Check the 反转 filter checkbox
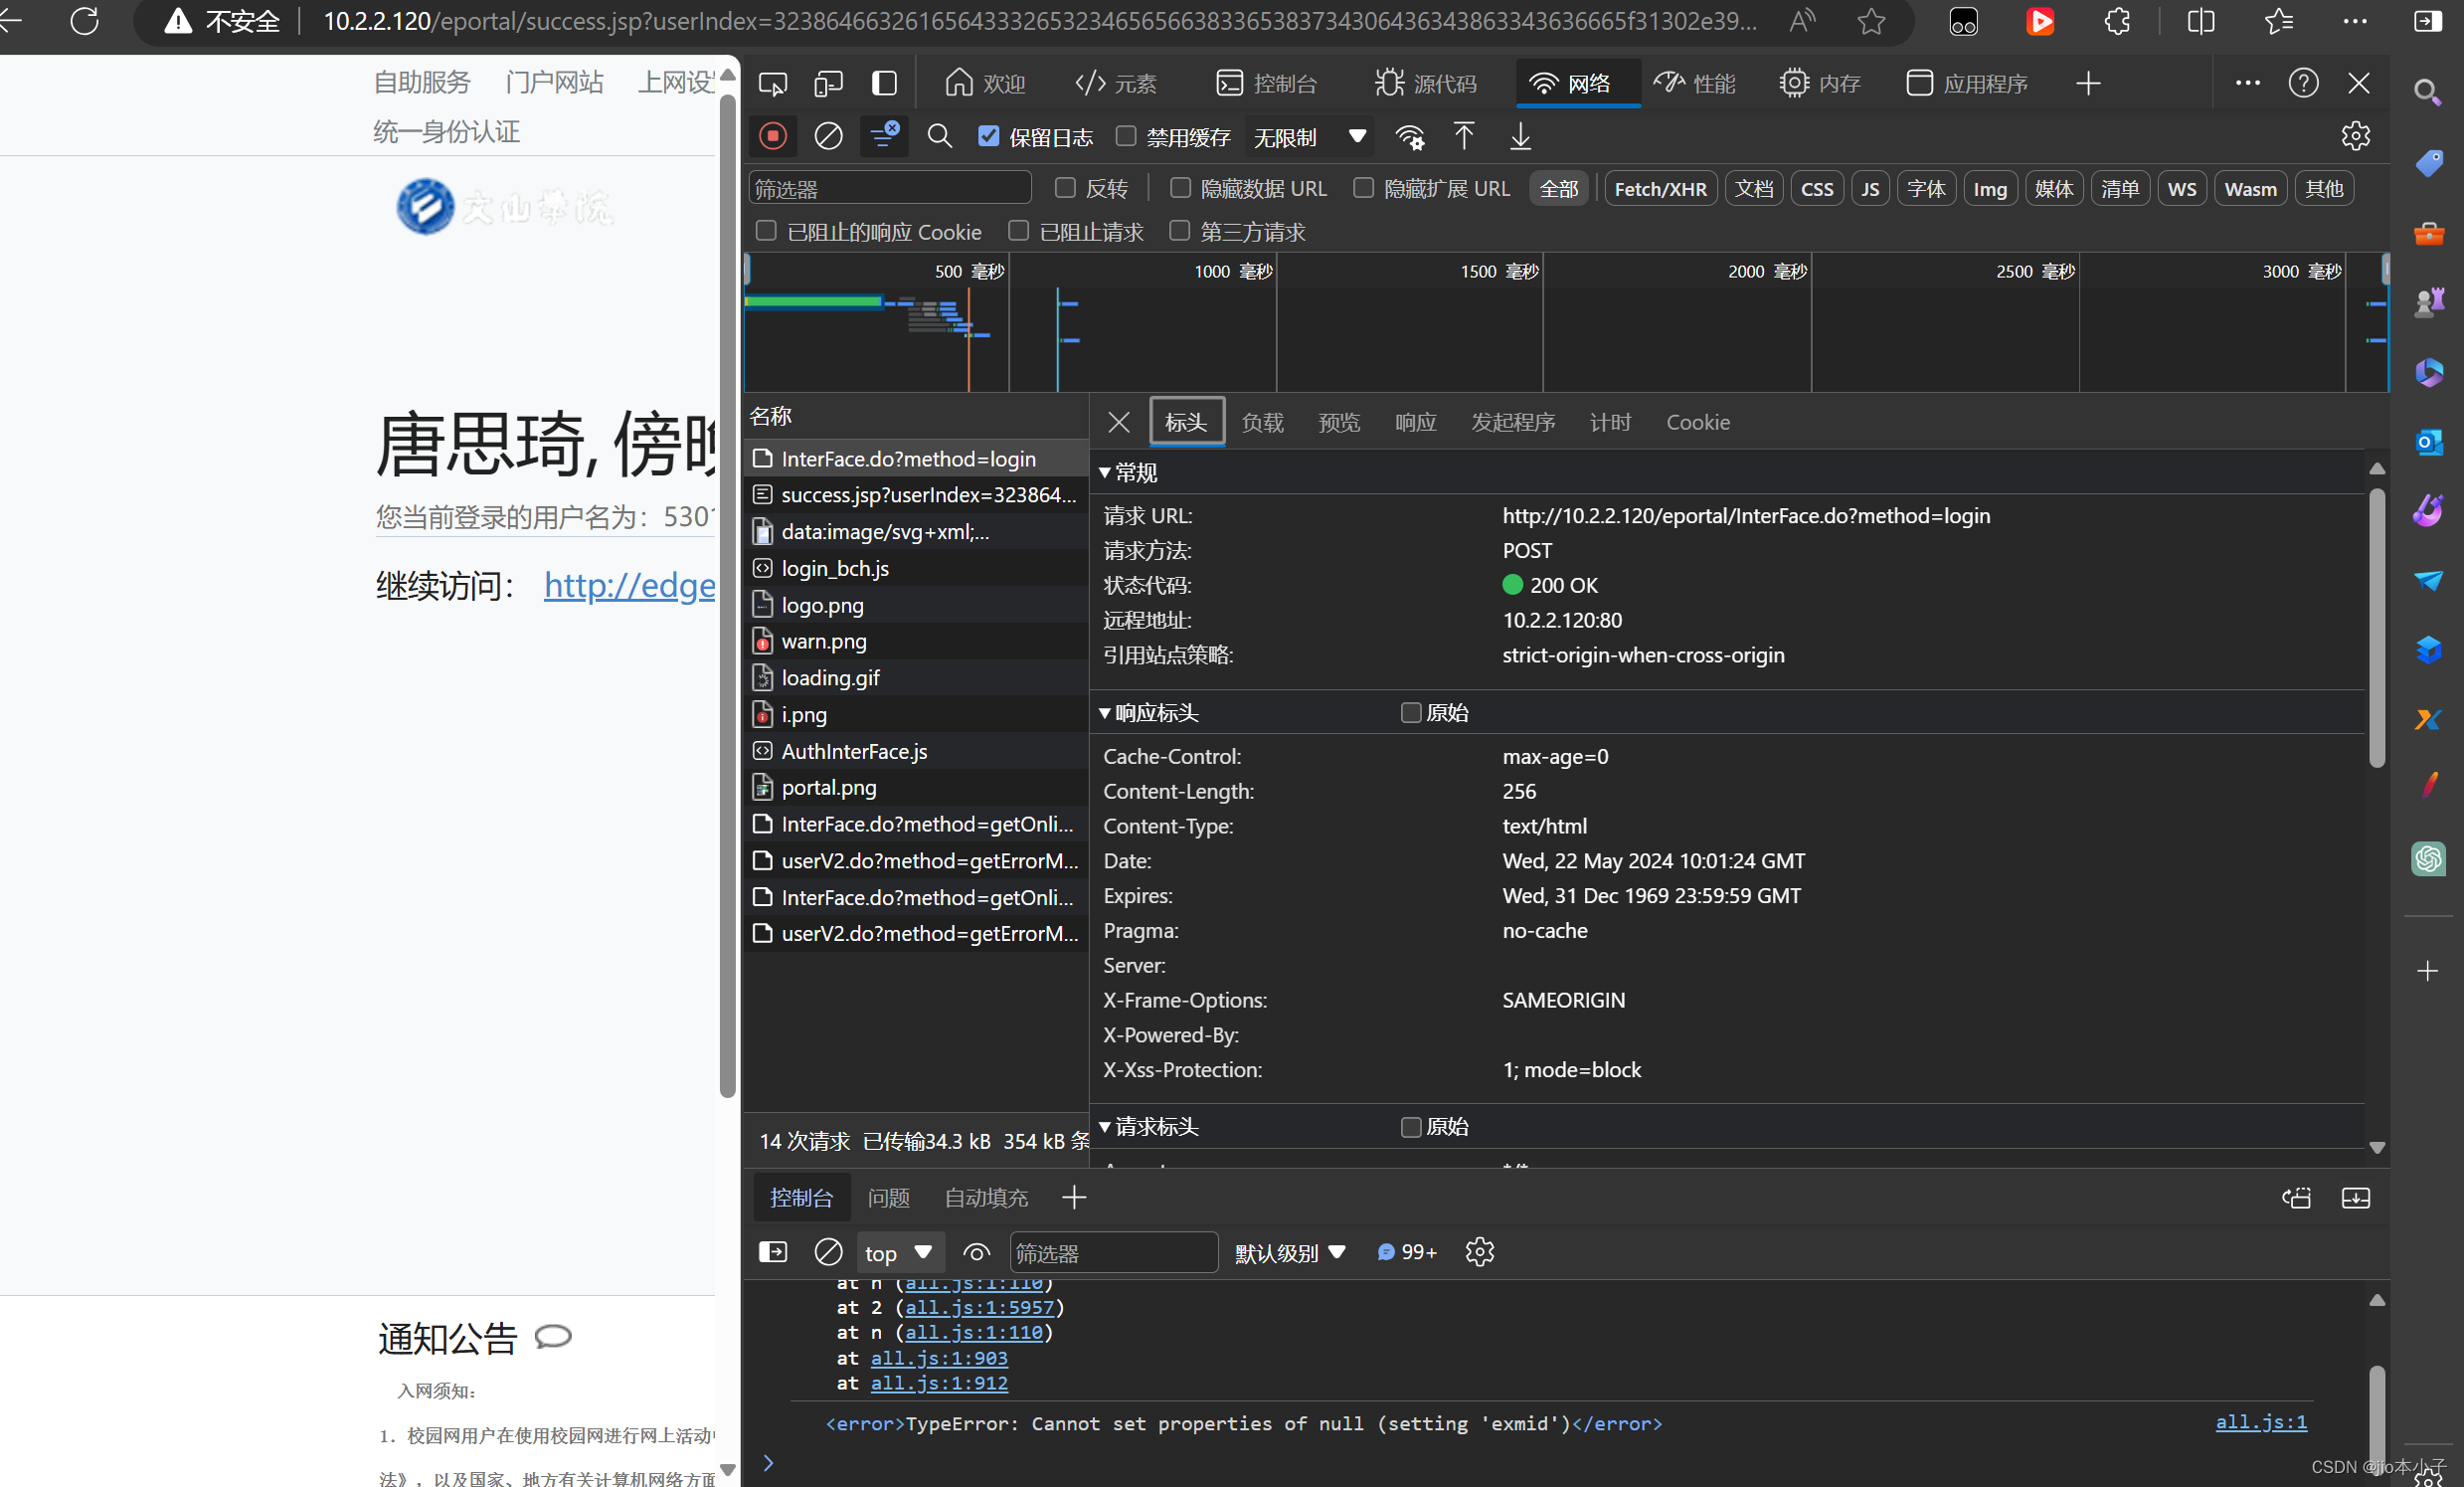This screenshot has width=2464, height=1487. click(x=1065, y=188)
